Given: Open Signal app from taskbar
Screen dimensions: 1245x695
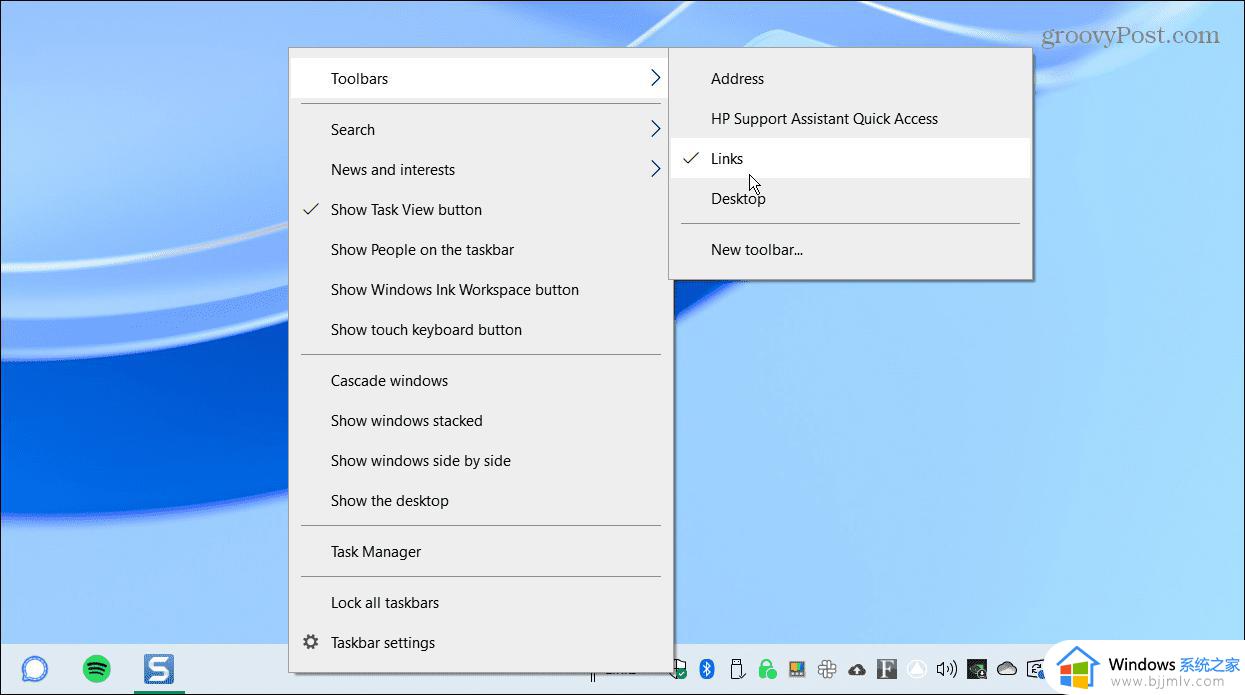Looking at the screenshot, I should [x=34, y=668].
